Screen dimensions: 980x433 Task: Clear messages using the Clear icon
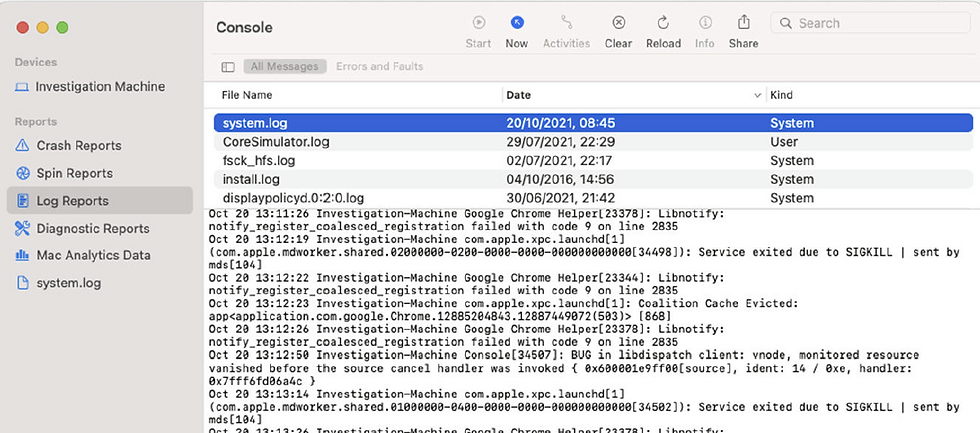[x=619, y=23]
